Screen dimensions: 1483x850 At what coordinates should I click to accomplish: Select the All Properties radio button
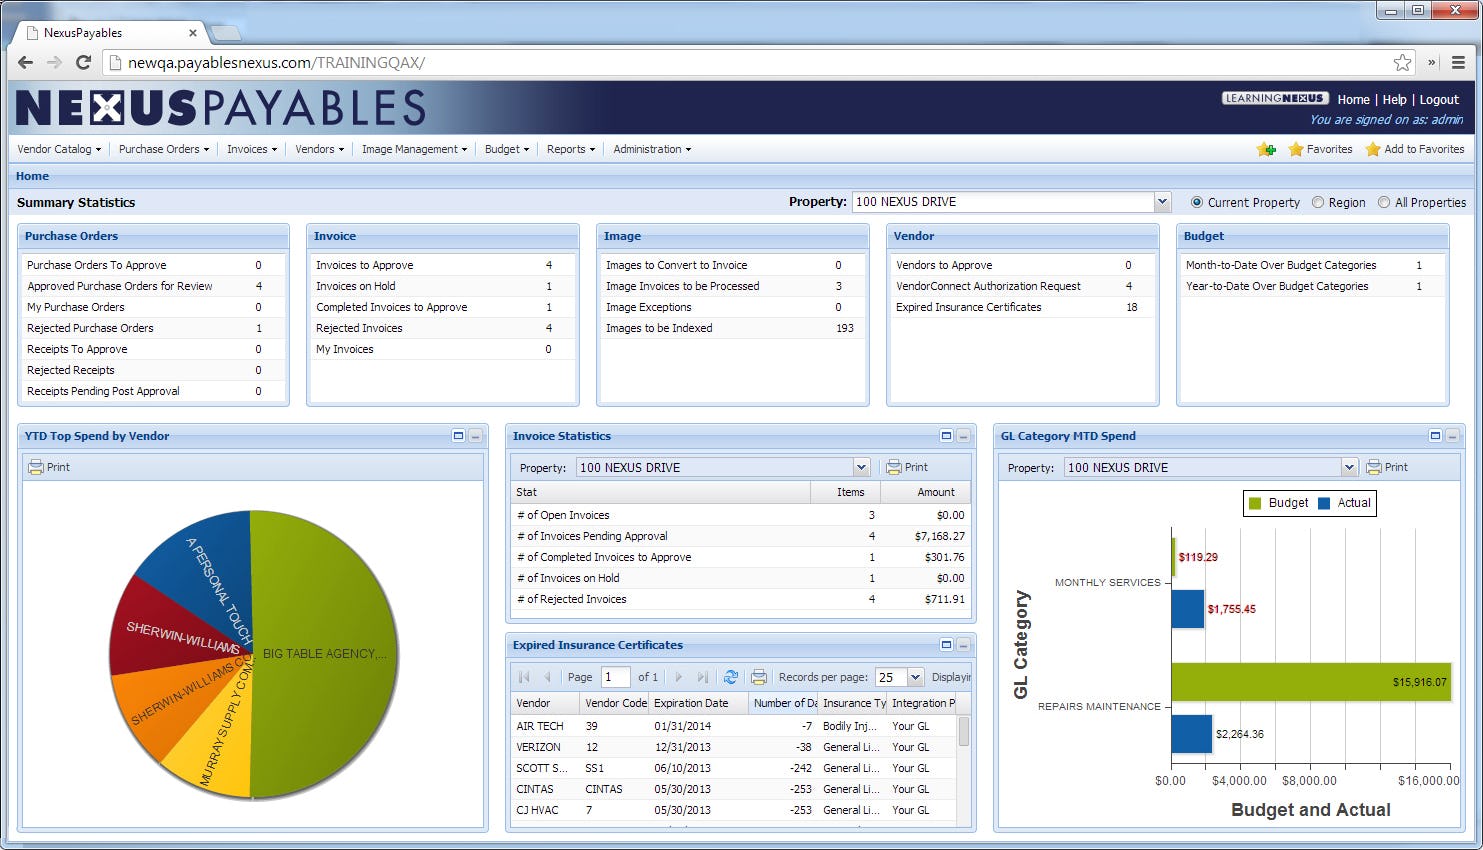tap(1384, 202)
